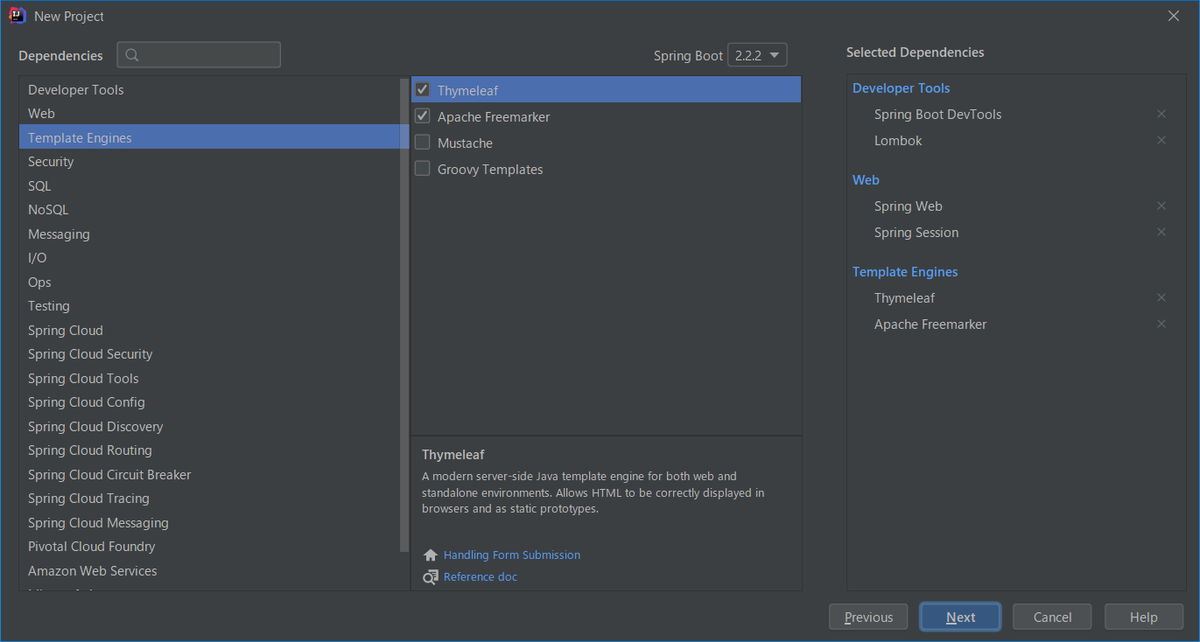Select the Spring Cloud Circuit Breaker category
The width and height of the screenshot is (1200, 642).
point(209,475)
